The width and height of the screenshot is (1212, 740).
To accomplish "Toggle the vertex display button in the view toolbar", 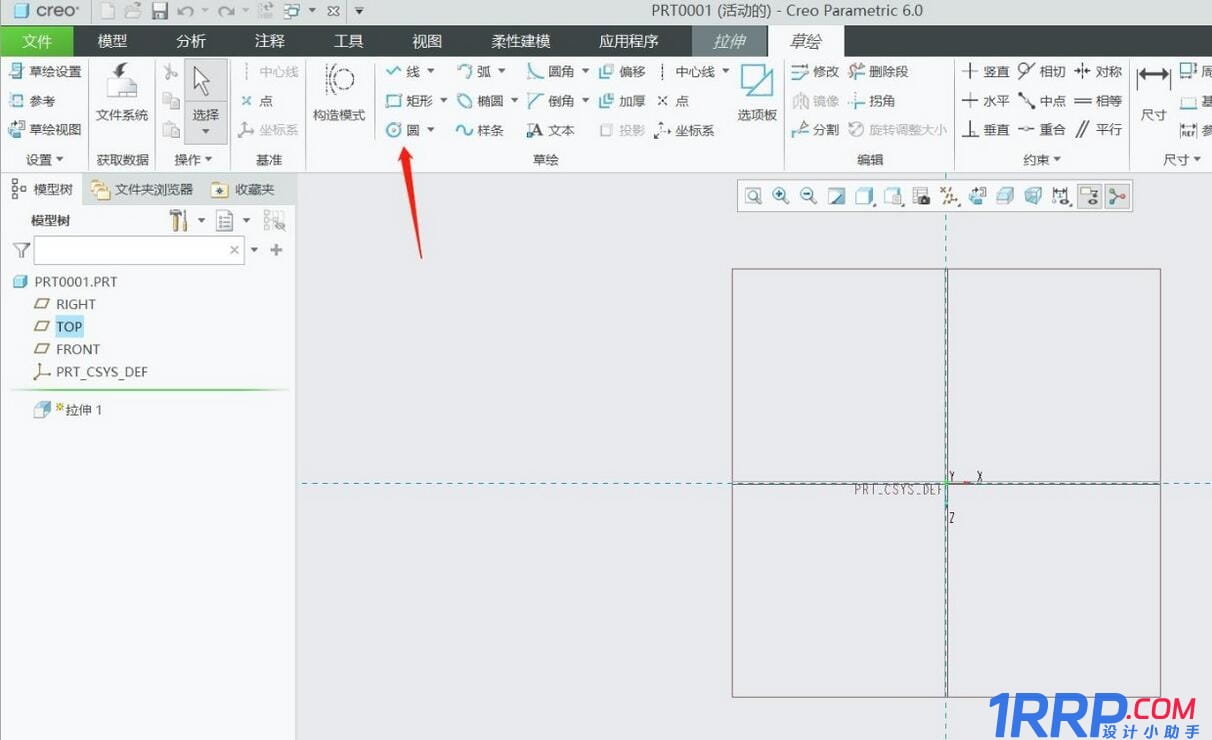I will coord(1117,197).
